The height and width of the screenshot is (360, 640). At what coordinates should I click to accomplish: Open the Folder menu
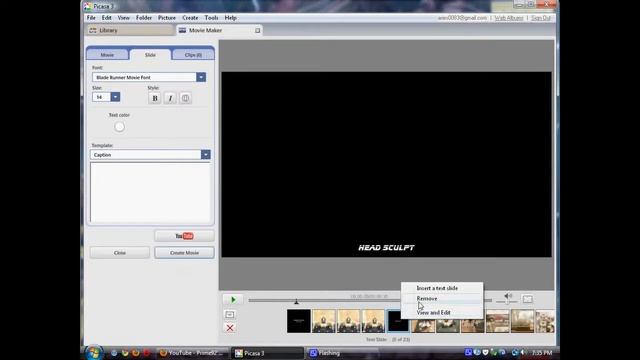coord(144,18)
